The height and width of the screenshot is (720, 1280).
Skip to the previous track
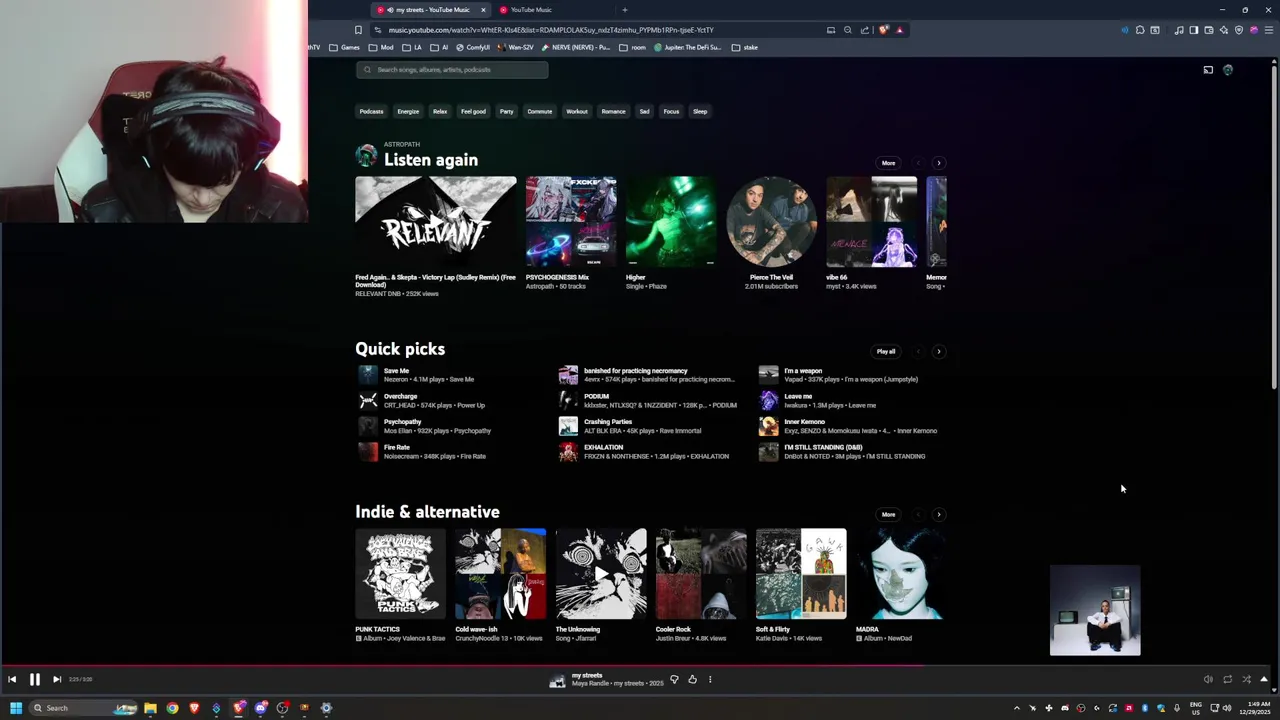[12, 679]
